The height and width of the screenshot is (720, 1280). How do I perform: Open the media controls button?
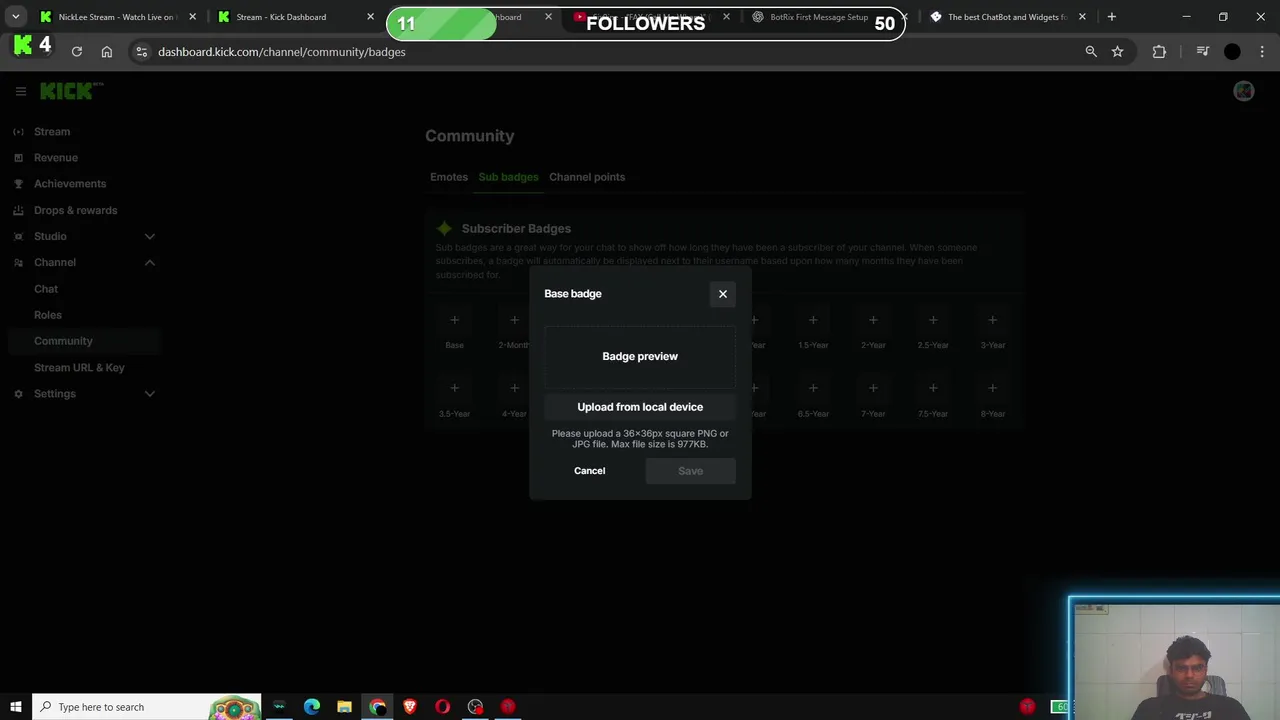[x=1203, y=52]
